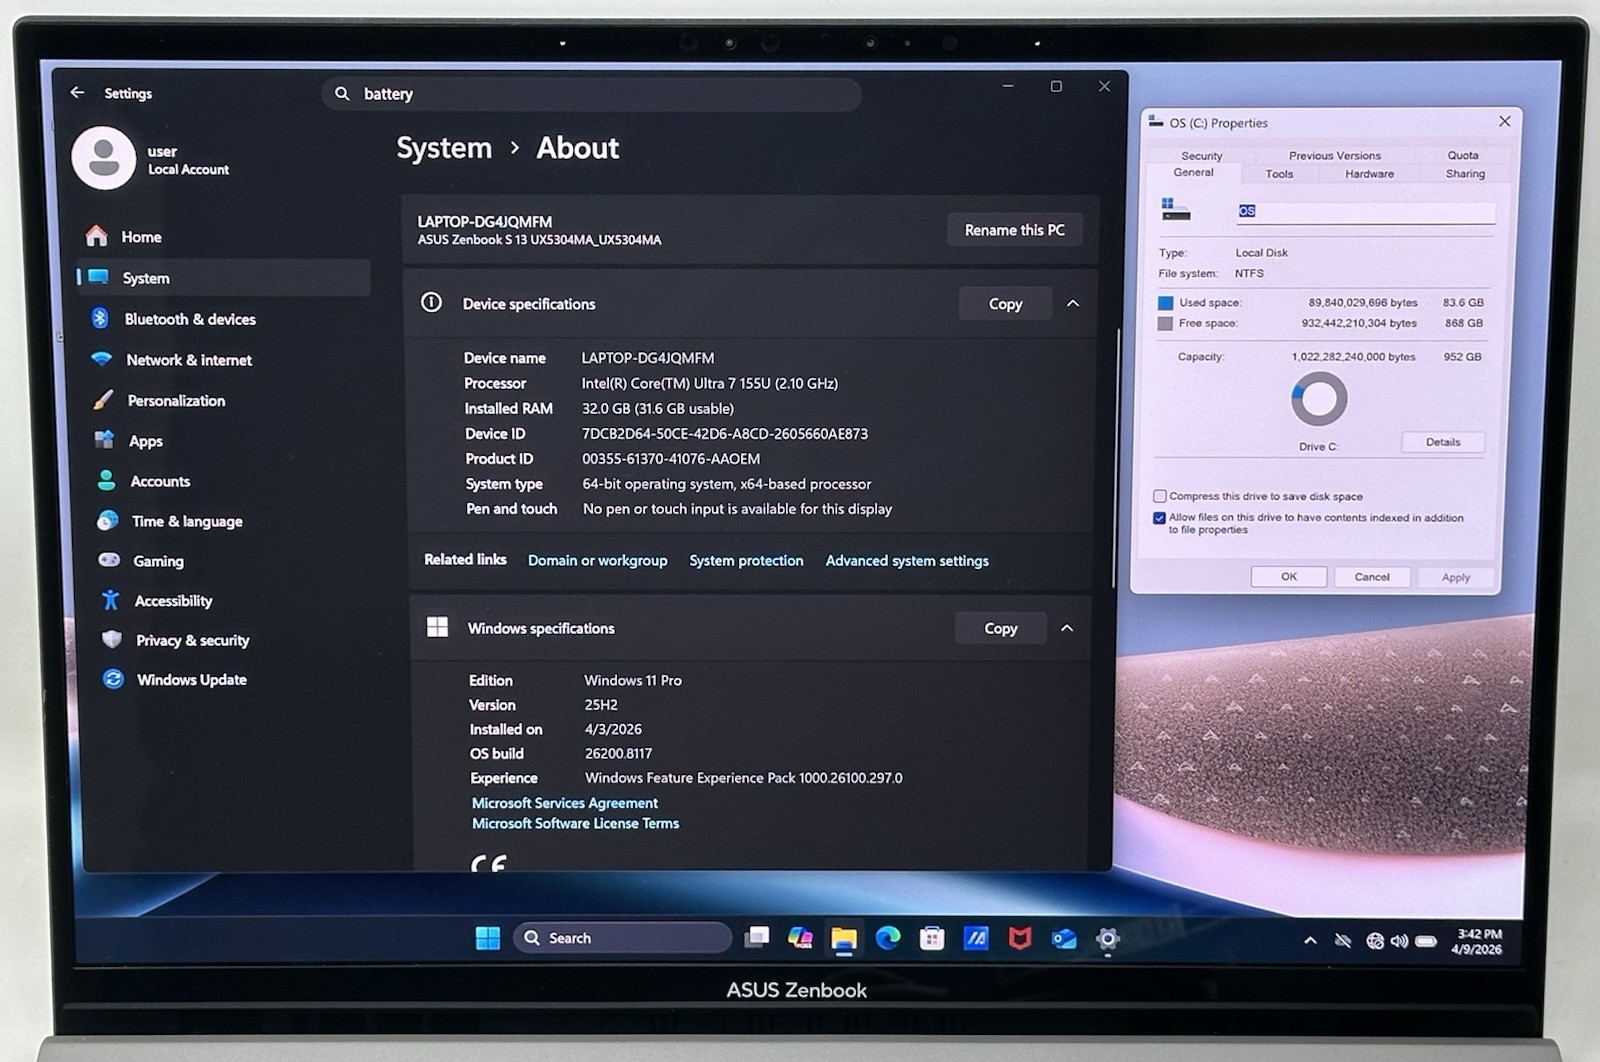Screen dimensions: 1600x1062
Task: Click the Details button in Properties
Action: tap(1442, 442)
